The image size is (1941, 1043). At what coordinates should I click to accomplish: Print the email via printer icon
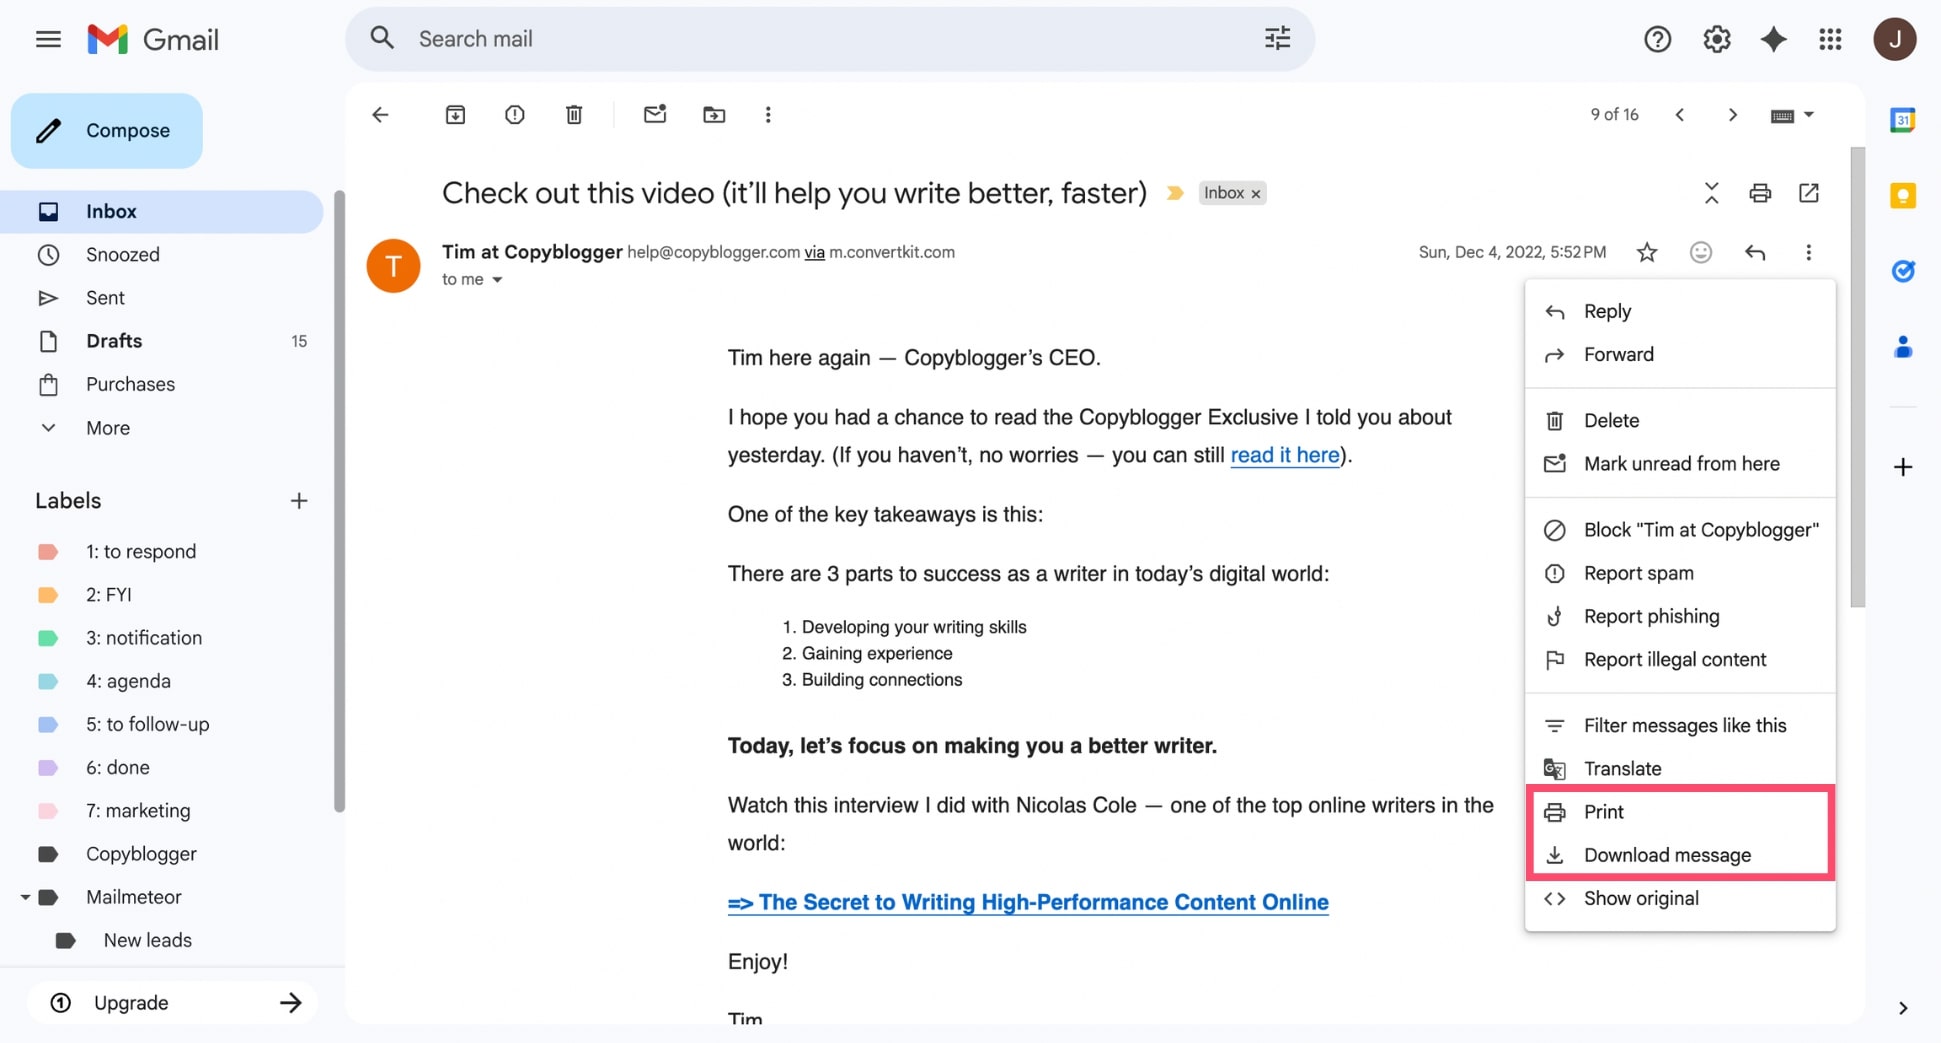[1760, 193]
